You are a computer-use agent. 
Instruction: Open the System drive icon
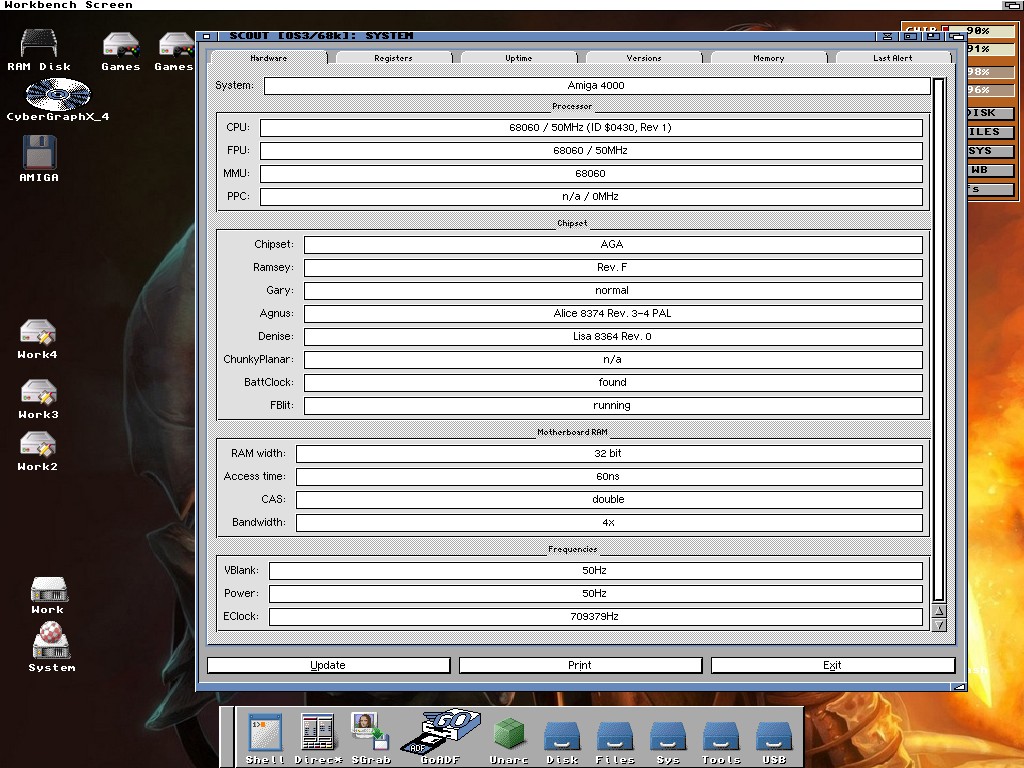coord(52,647)
